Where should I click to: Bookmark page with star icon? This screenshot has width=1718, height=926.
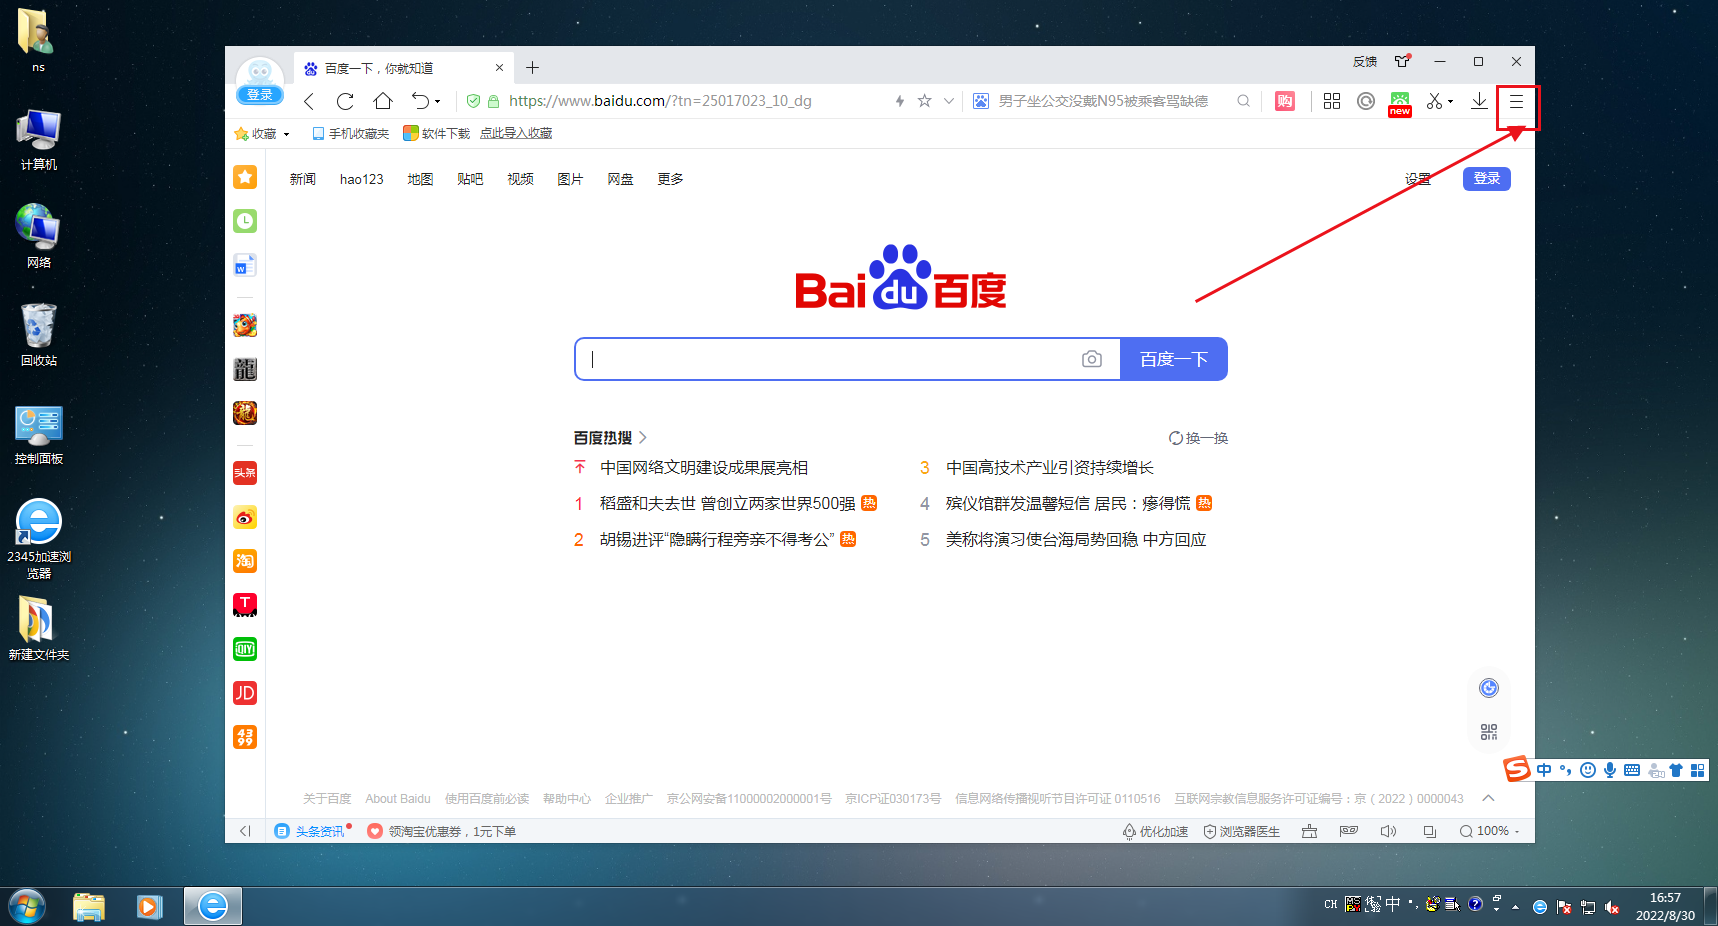click(925, 101)
